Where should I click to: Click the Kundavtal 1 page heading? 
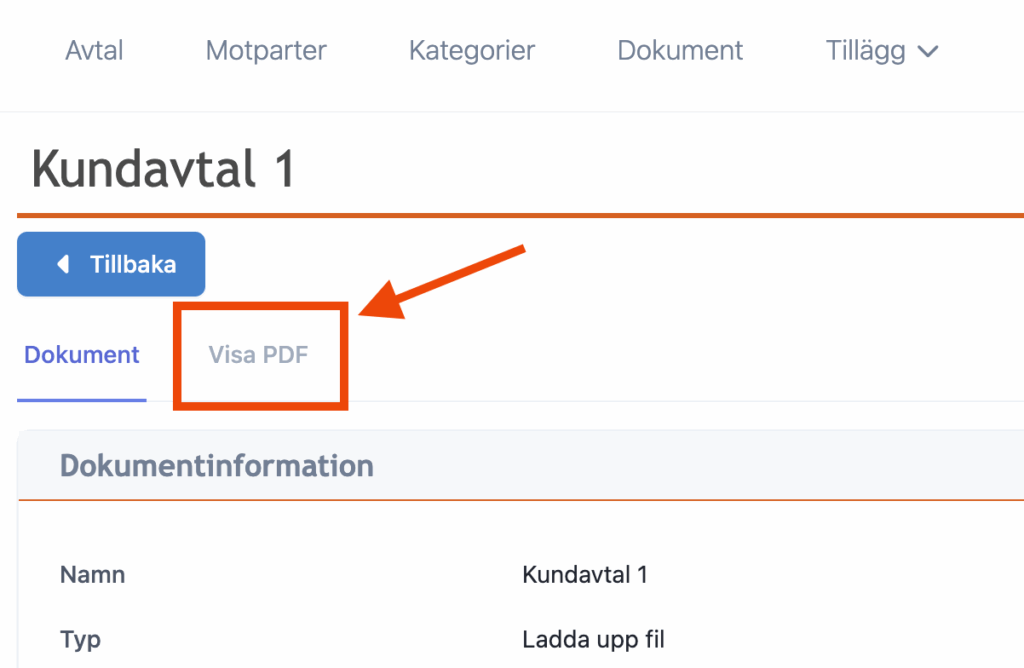click(164, 168)
